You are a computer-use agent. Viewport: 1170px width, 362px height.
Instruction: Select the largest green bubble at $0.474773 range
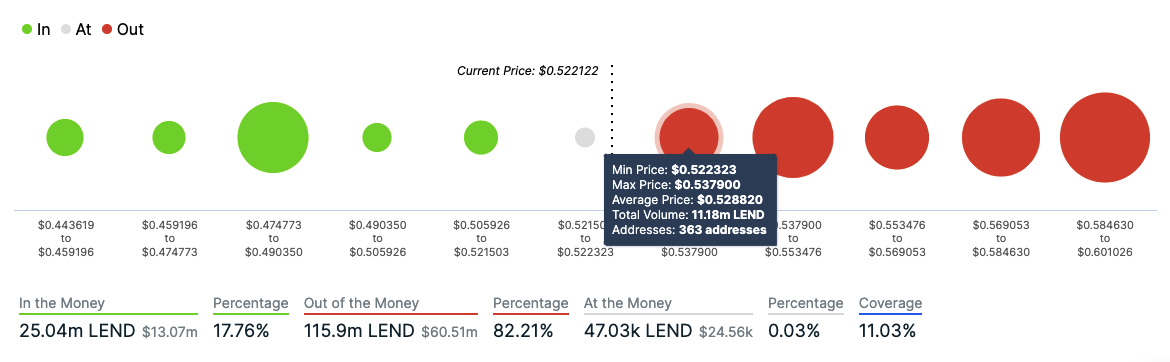tap(273, 138)
